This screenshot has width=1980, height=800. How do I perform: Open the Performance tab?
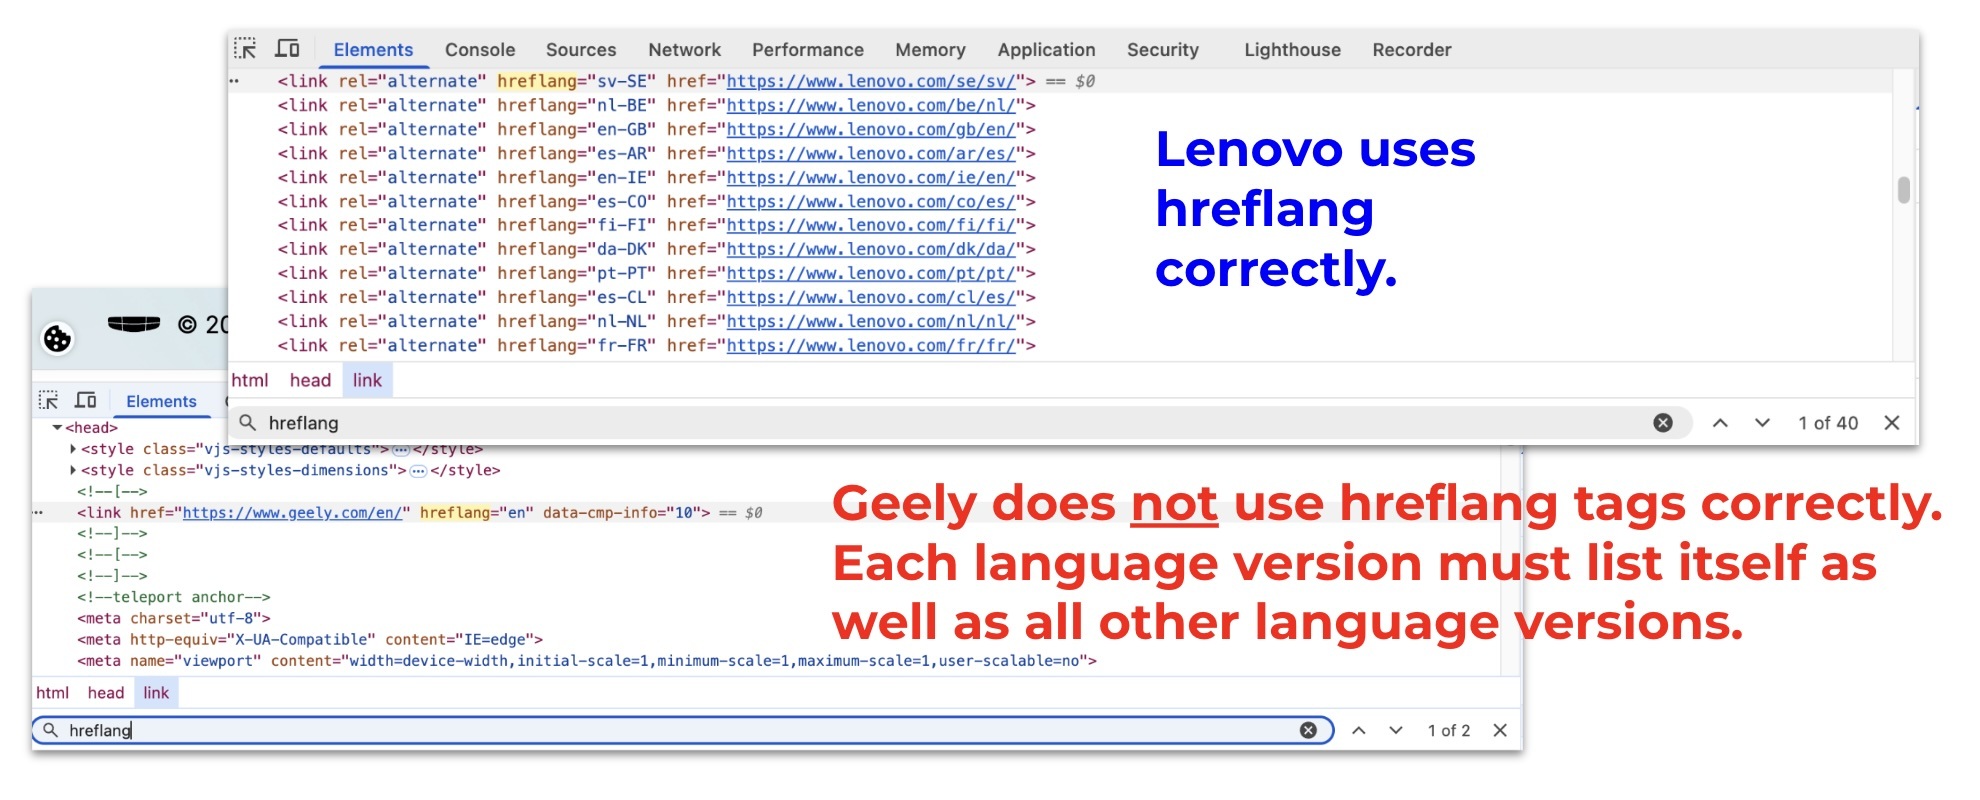(808, 49)
